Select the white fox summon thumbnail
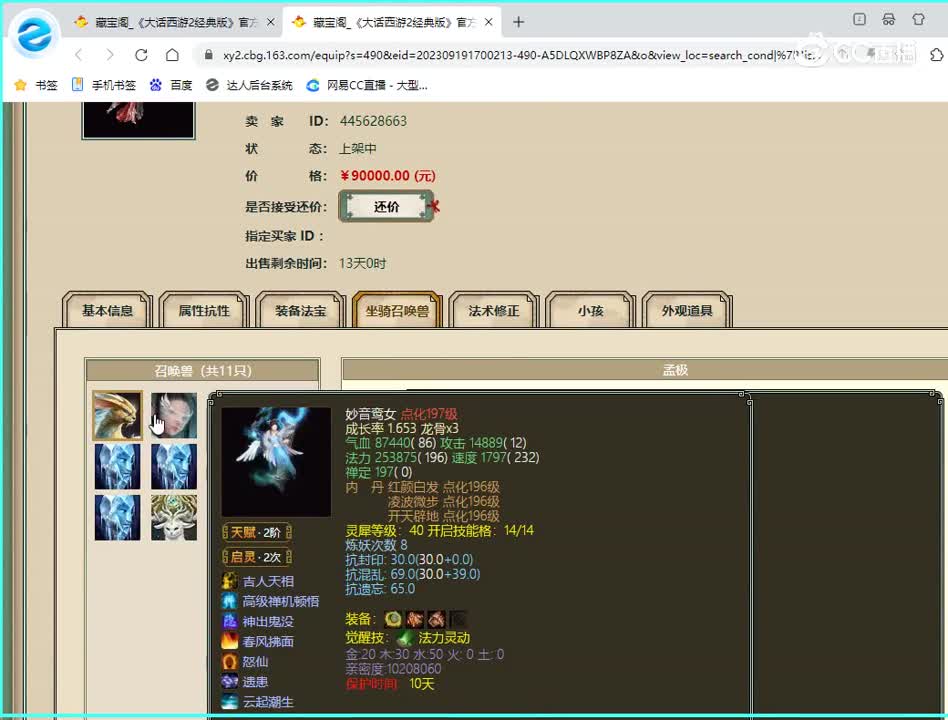The width and height of the screenshot is (948, 720). (x=174, y=517)
